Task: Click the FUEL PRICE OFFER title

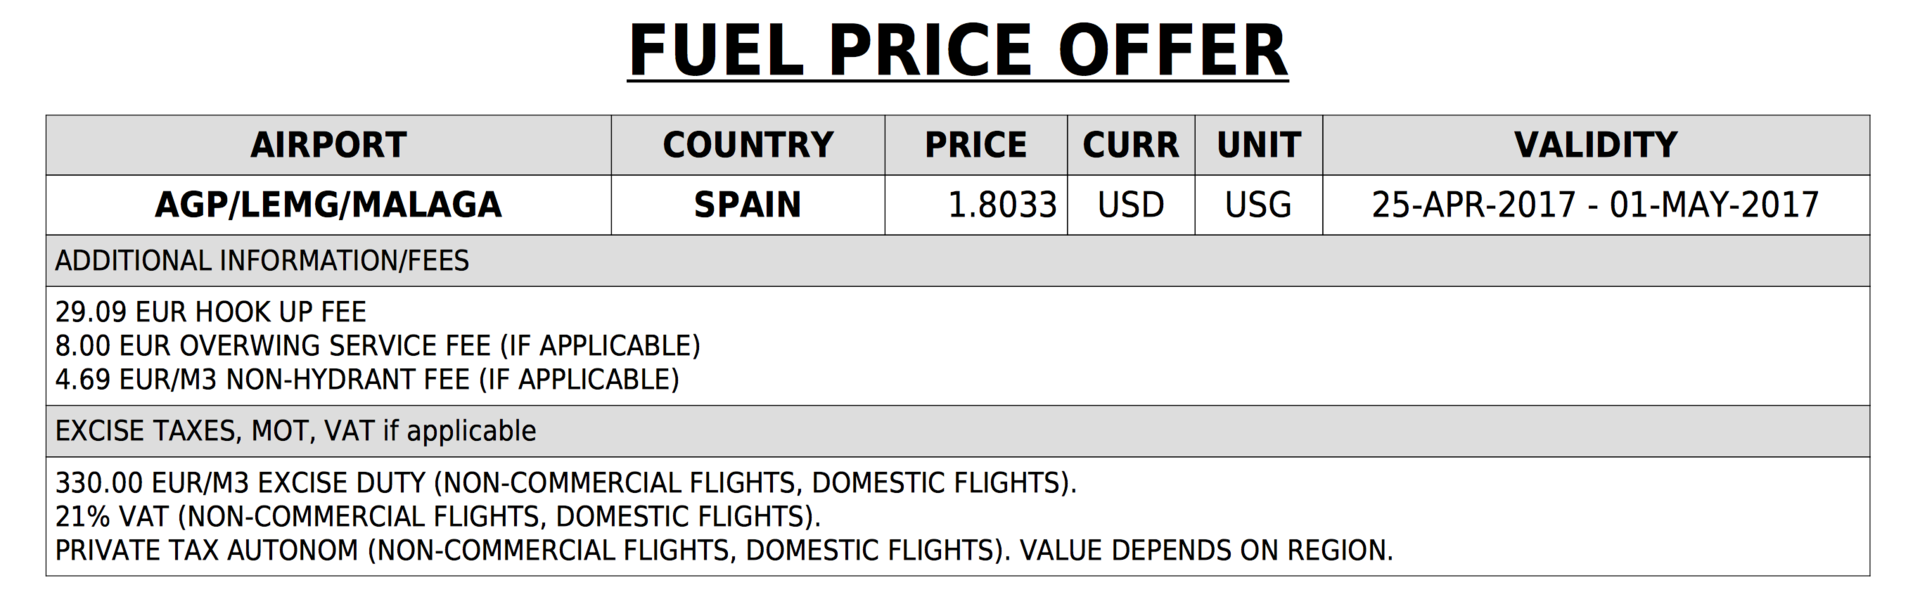Action: pos(957,50)
